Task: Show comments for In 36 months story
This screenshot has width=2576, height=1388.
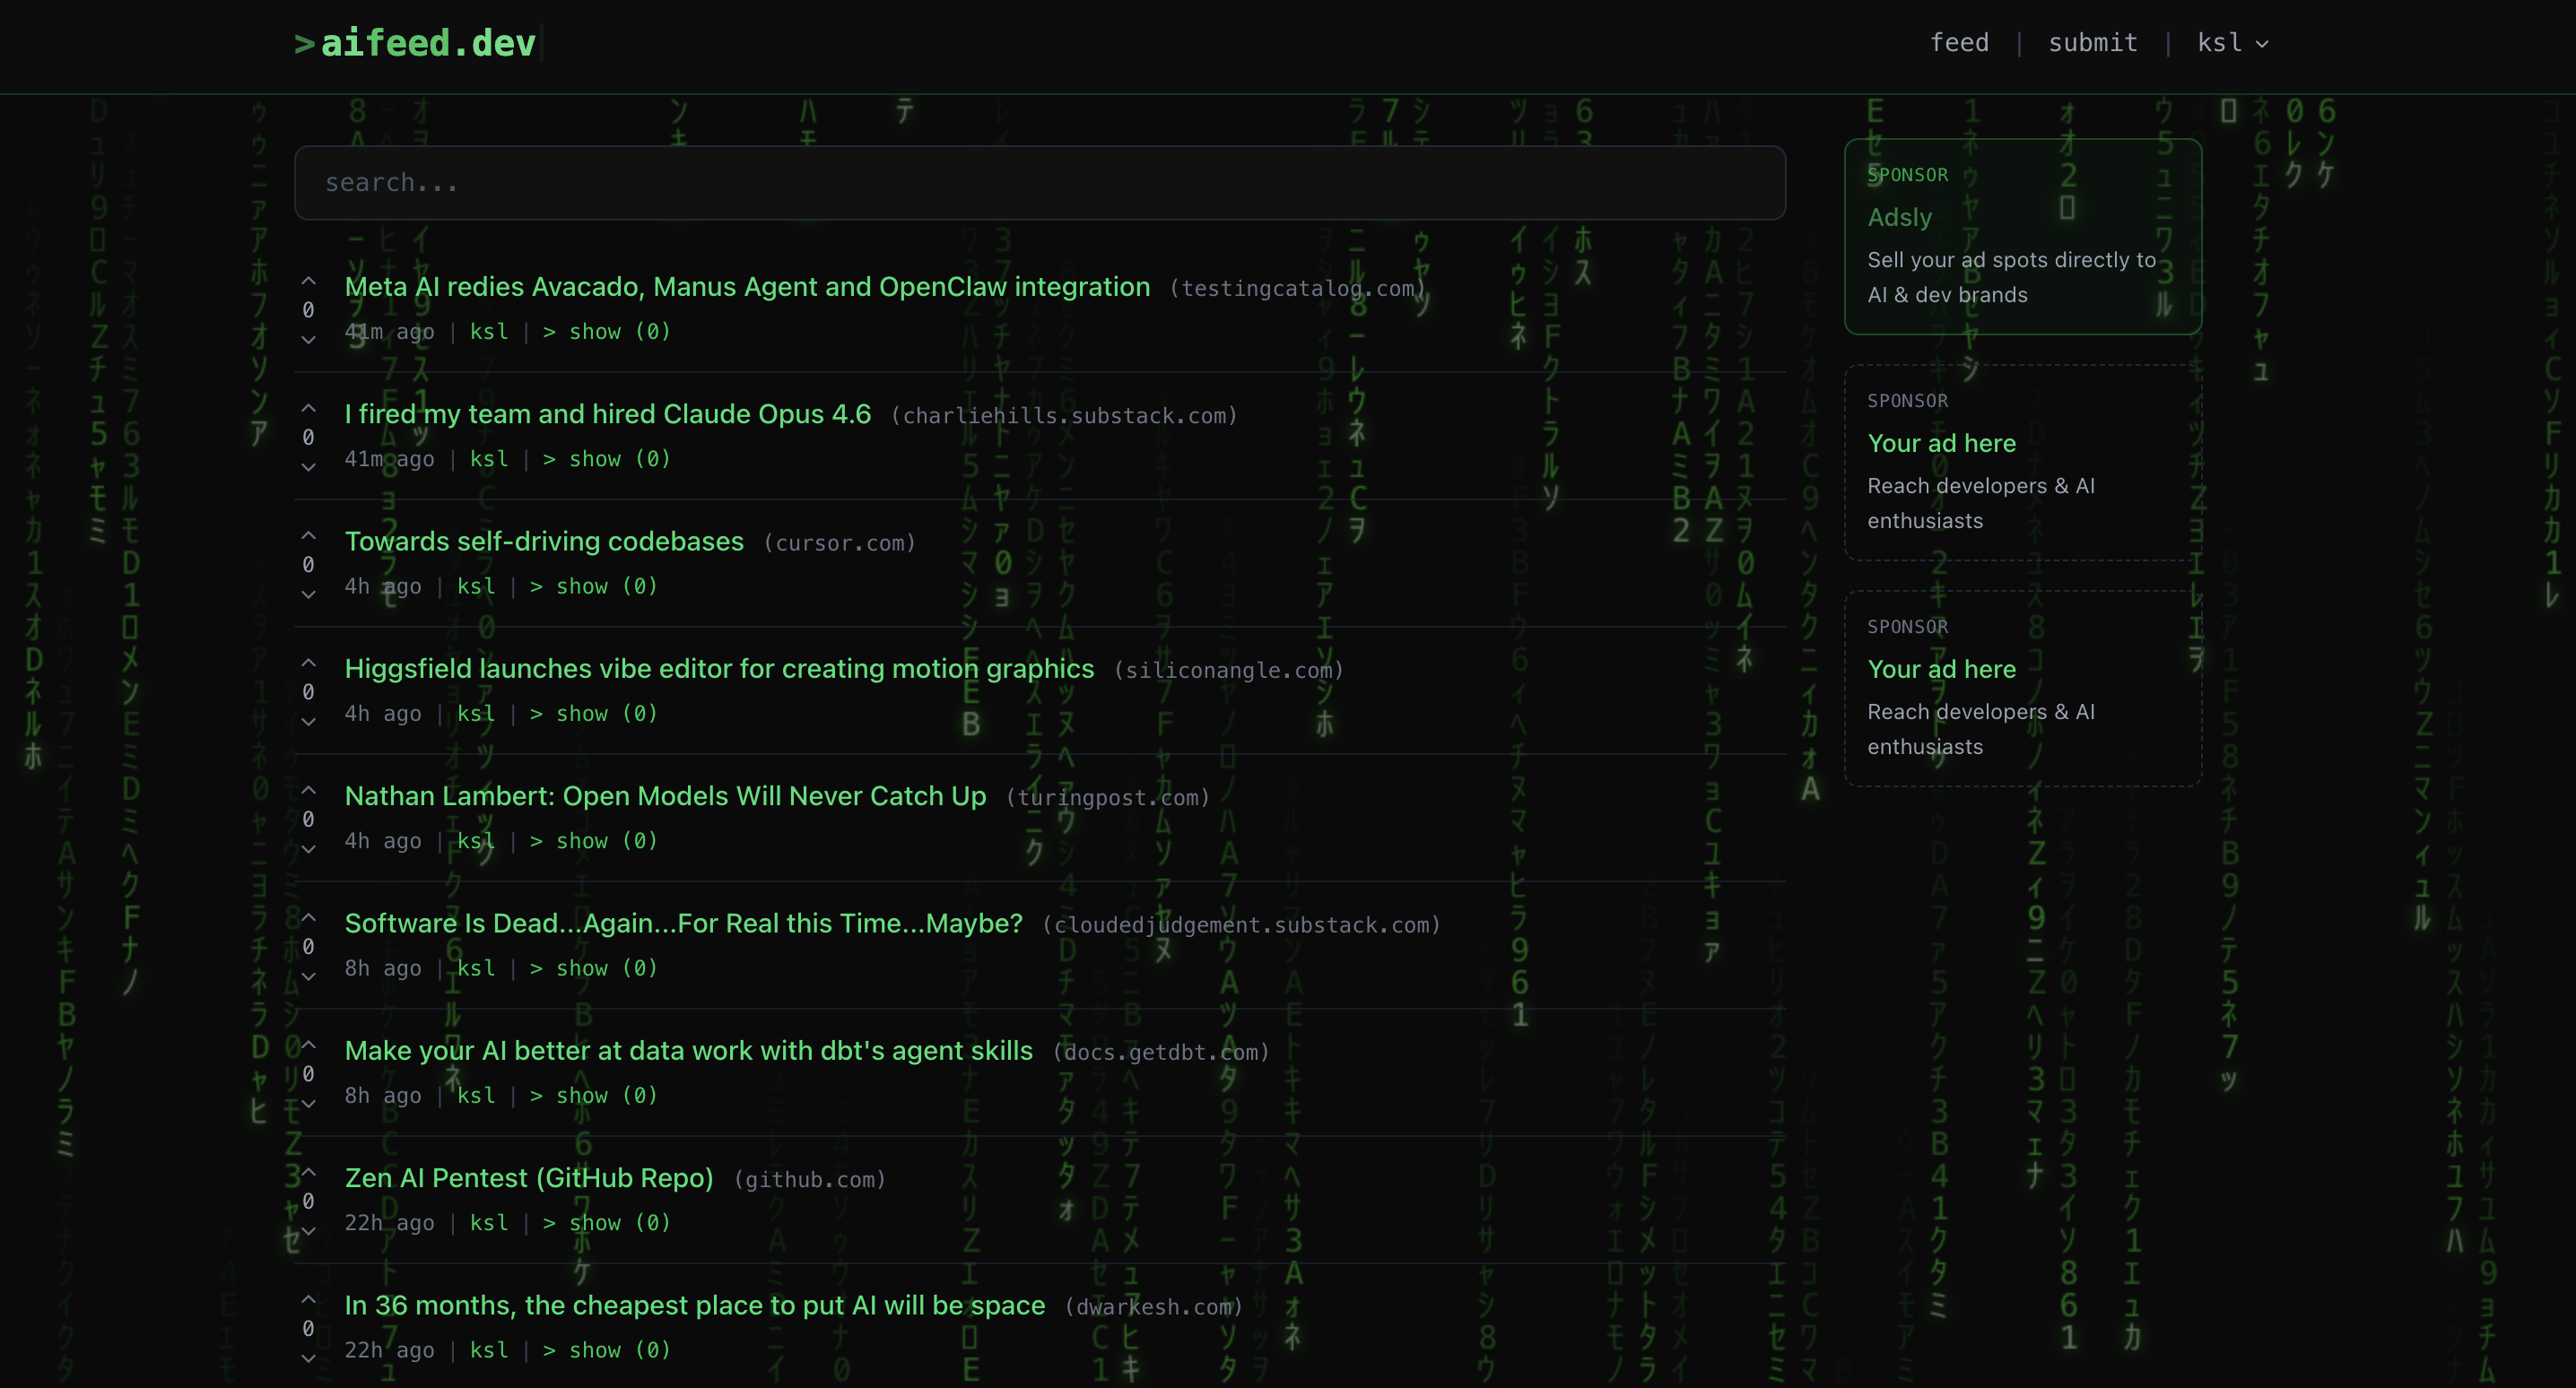Action: pos(606,1350)
